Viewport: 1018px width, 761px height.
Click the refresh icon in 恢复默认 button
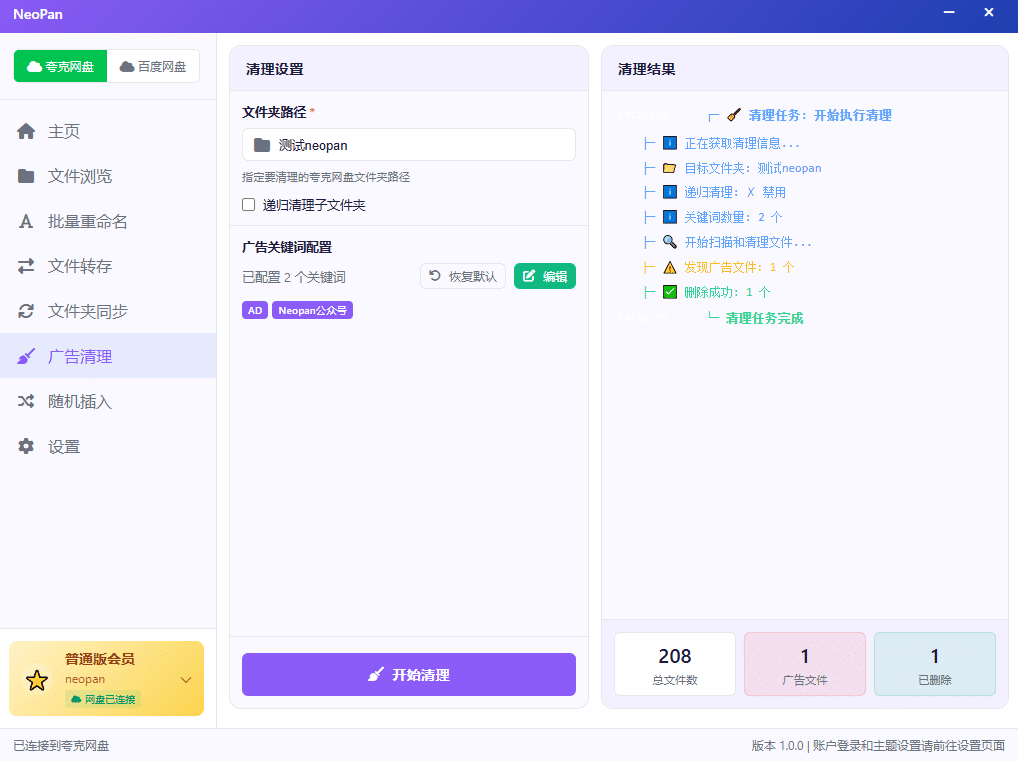click(x=435, y=275)
